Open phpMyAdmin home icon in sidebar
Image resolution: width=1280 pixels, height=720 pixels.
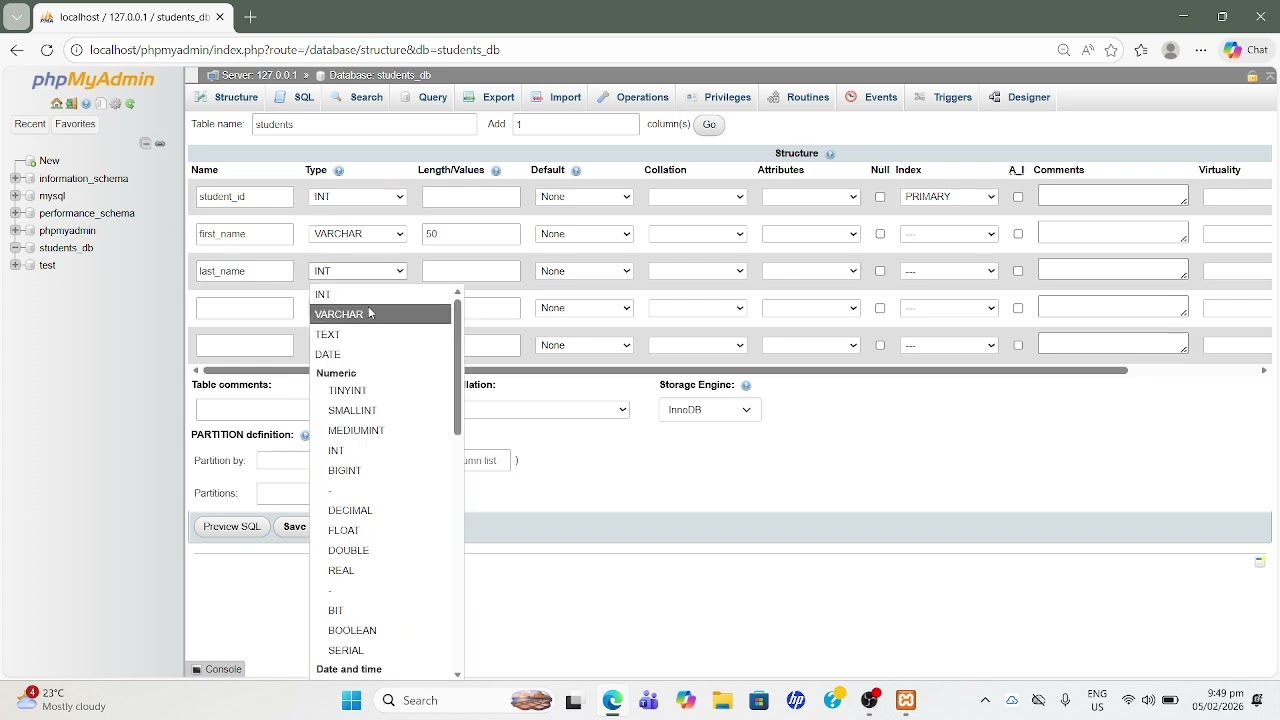coord(57,103)
